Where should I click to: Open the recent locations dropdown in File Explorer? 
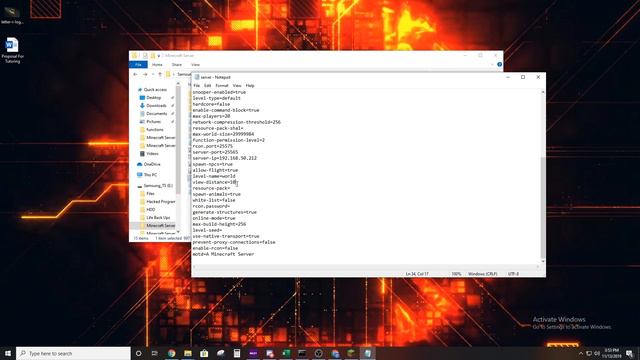(153, 74)
